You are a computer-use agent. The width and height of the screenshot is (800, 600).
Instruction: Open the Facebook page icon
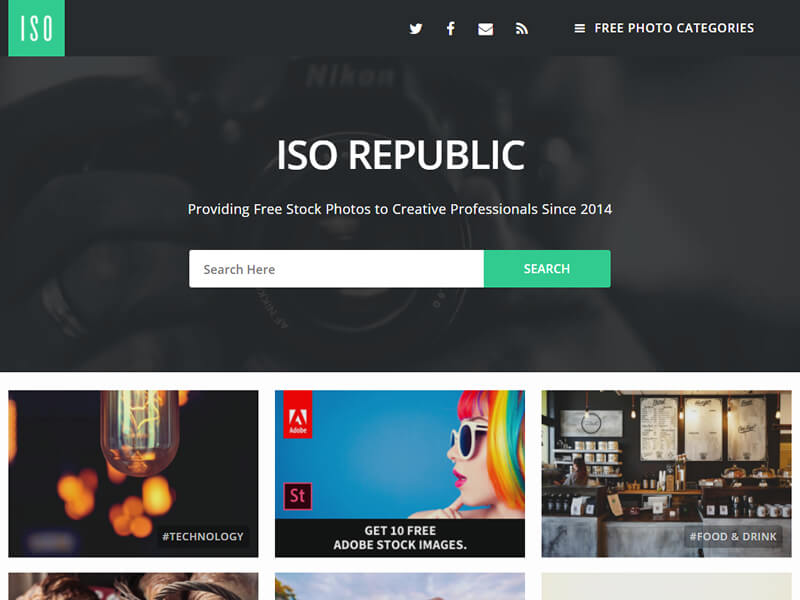click(x=451, y=29)
